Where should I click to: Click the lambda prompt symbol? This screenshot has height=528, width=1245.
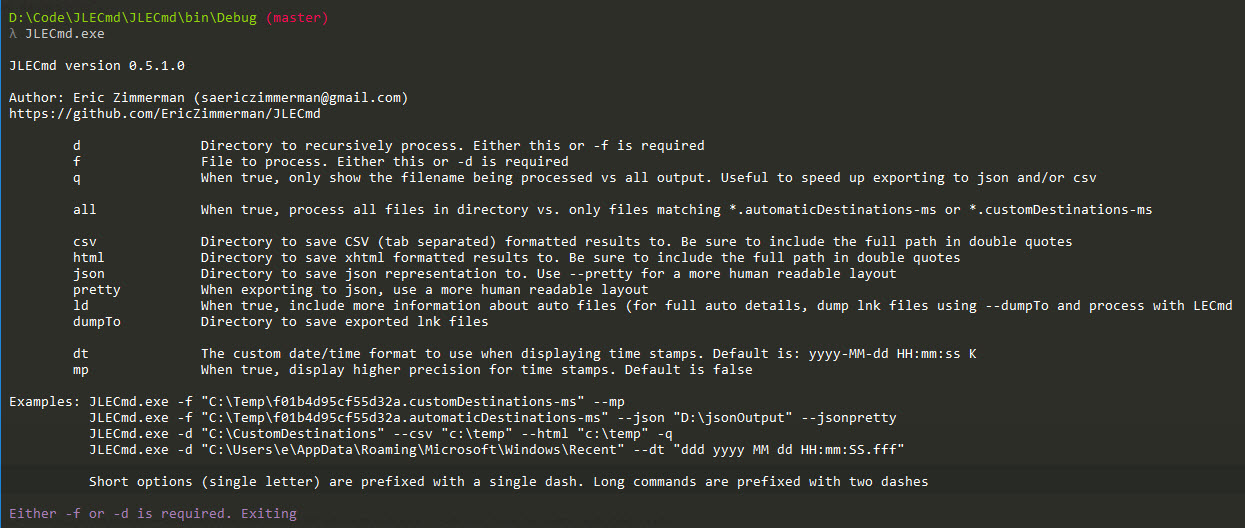[x=12, y=34]
